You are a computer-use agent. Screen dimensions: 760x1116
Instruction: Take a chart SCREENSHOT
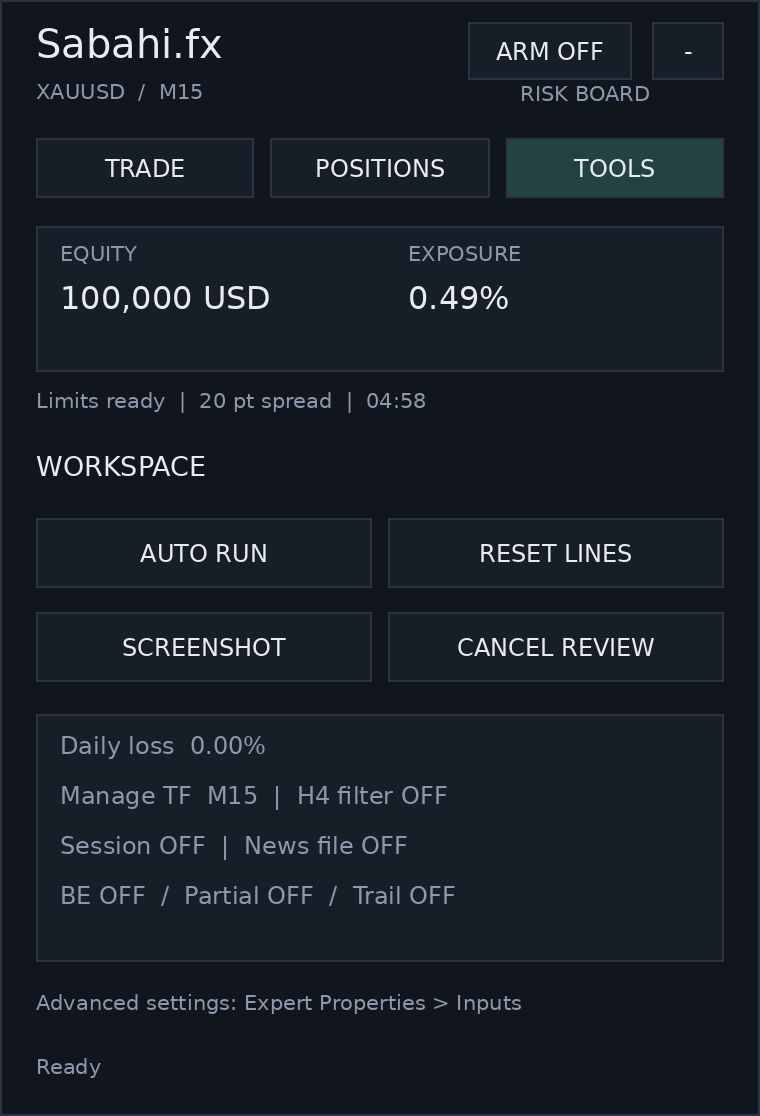pyautogui.click(x=204, y=647)
